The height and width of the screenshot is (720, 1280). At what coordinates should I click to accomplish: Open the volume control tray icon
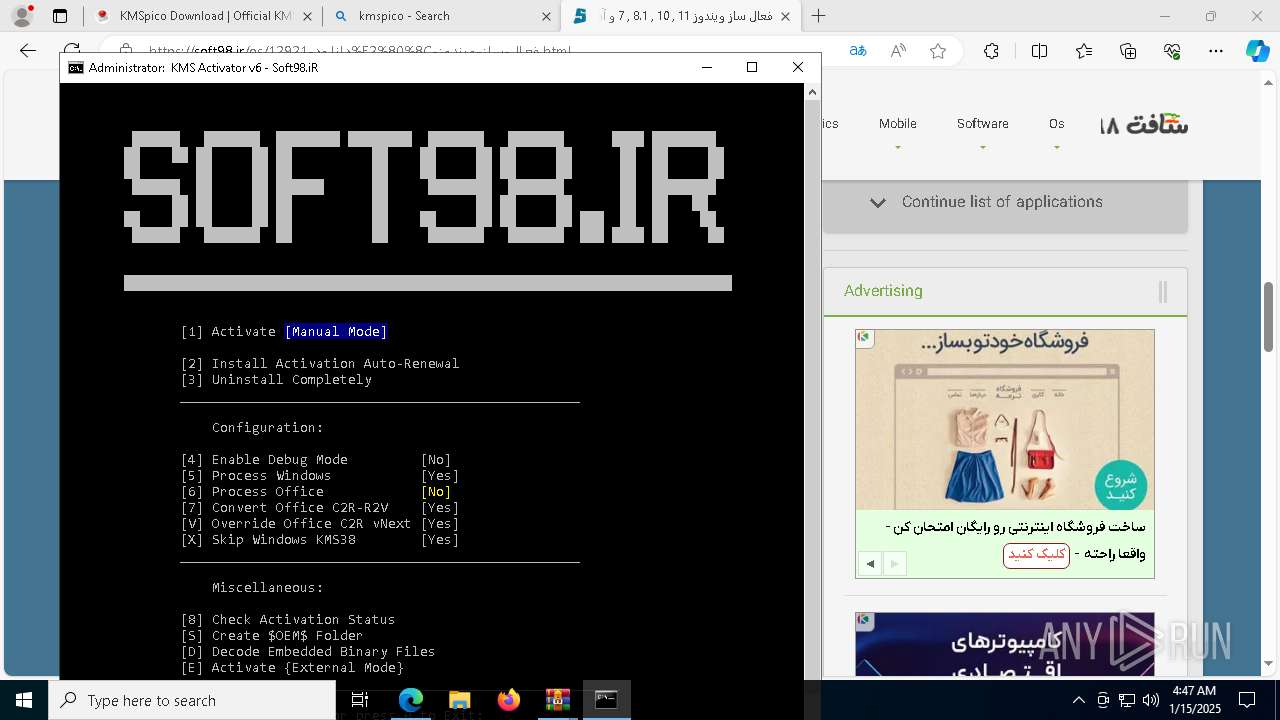pyautogui.click(x=1150, y=700)
